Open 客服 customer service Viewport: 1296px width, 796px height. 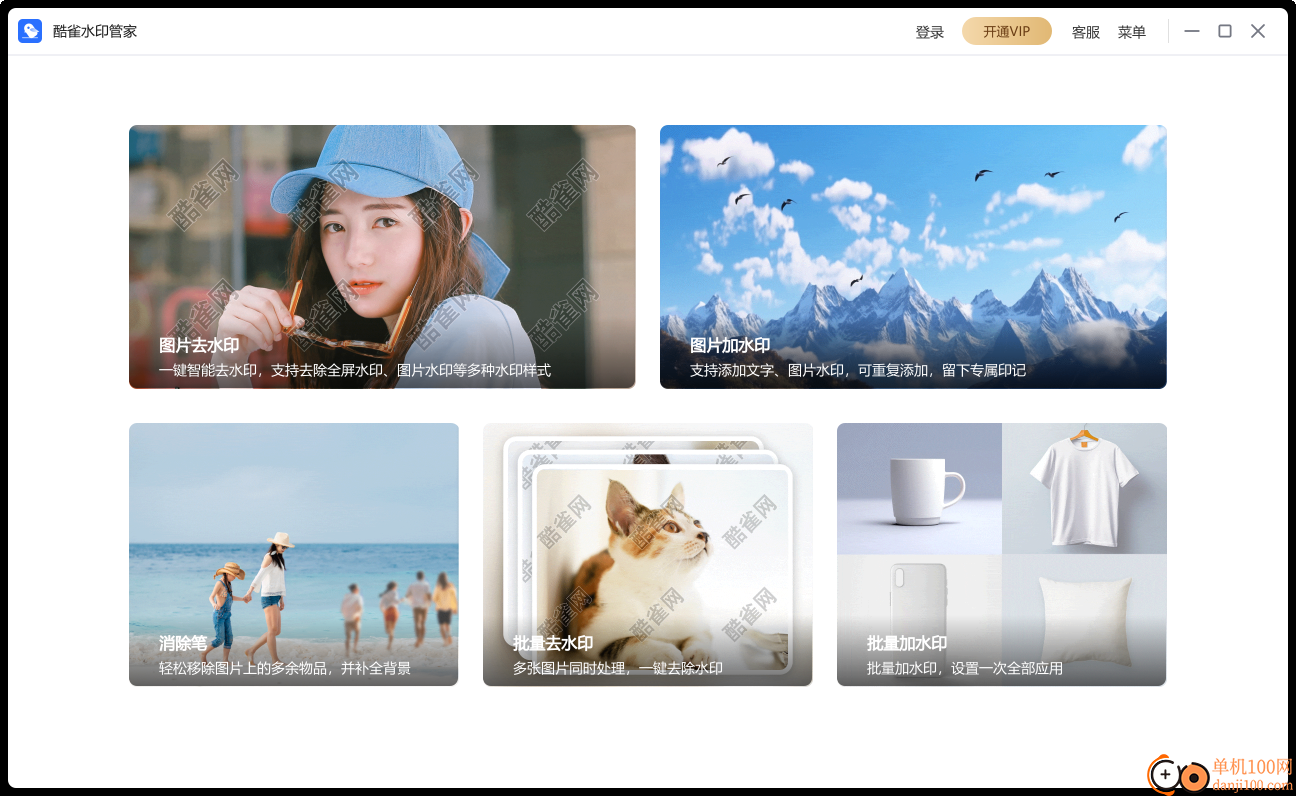(x=1086, y=32)
